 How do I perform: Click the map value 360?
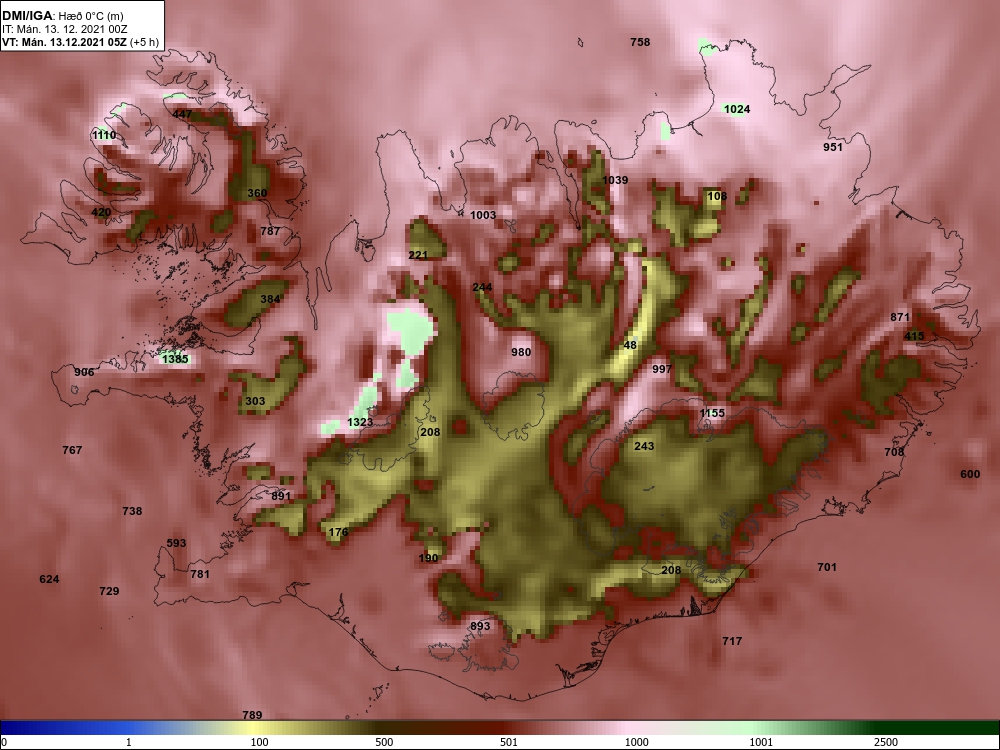(257, 193)
